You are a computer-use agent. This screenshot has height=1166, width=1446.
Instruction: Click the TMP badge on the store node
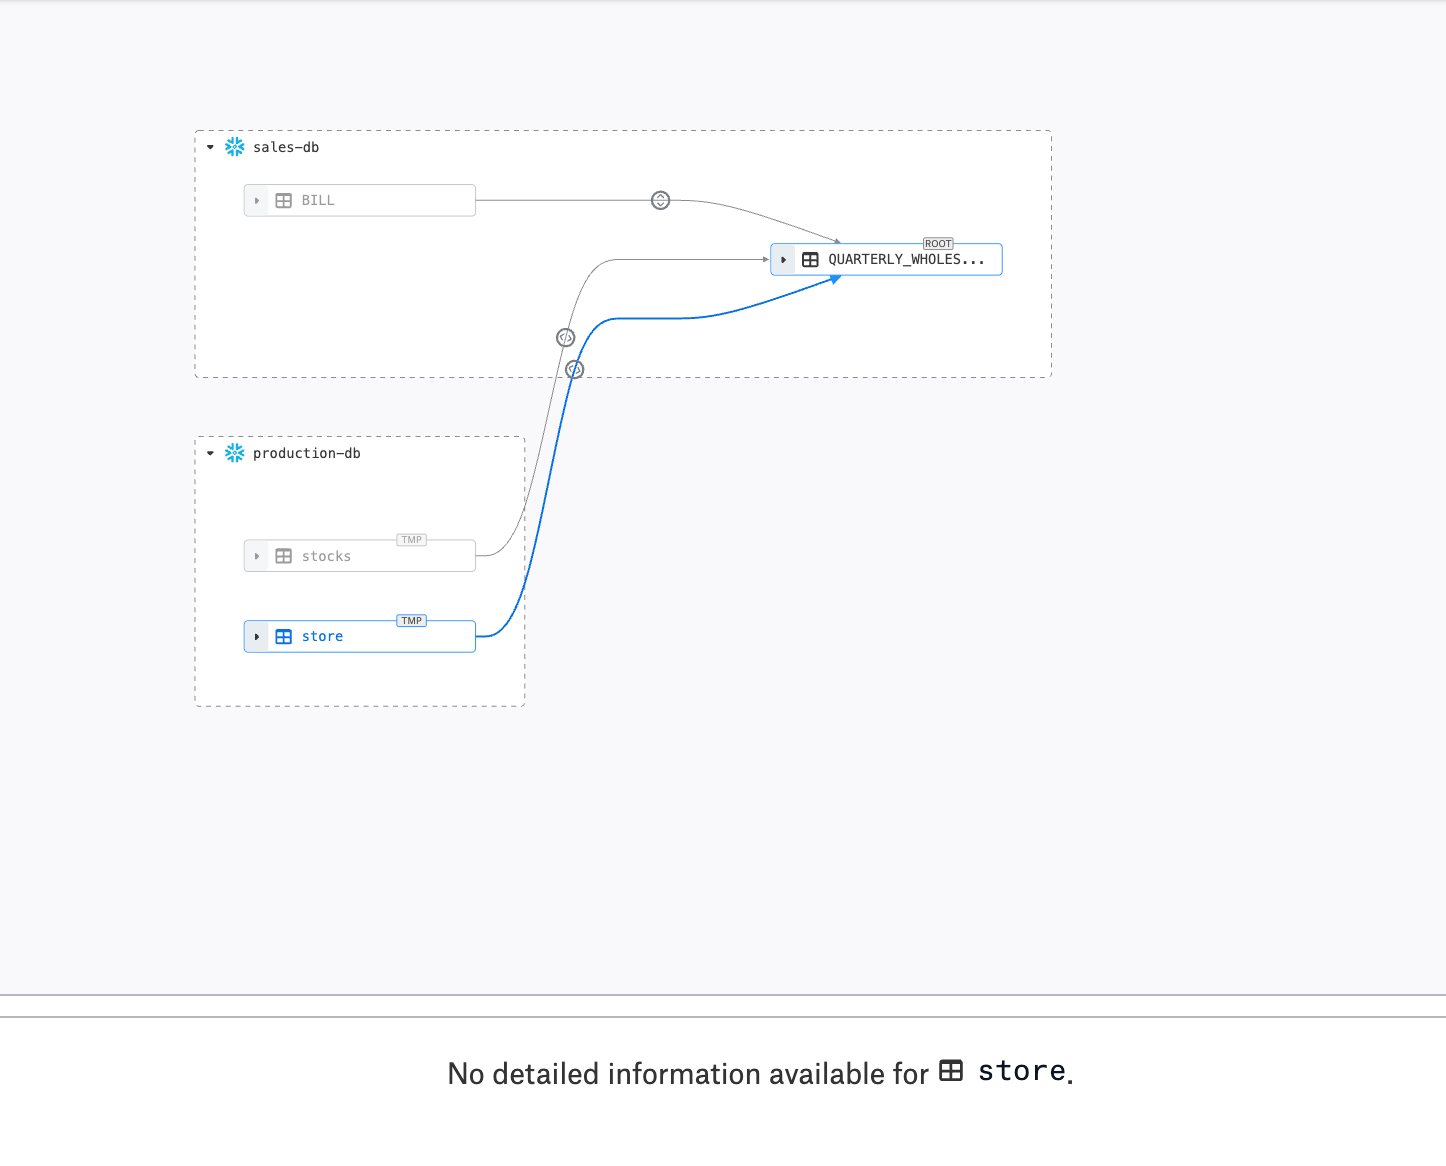[x=412, y=621]
